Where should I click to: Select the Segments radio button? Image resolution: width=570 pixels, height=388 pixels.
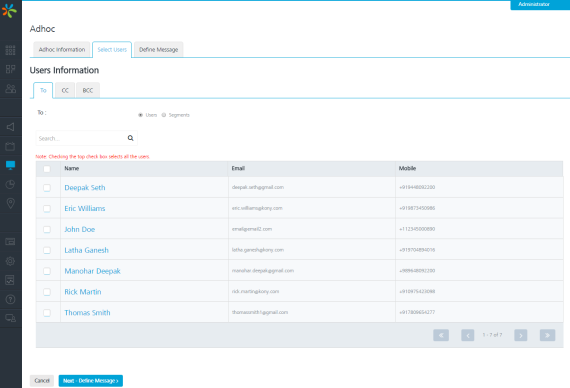[x=164, y=115]
